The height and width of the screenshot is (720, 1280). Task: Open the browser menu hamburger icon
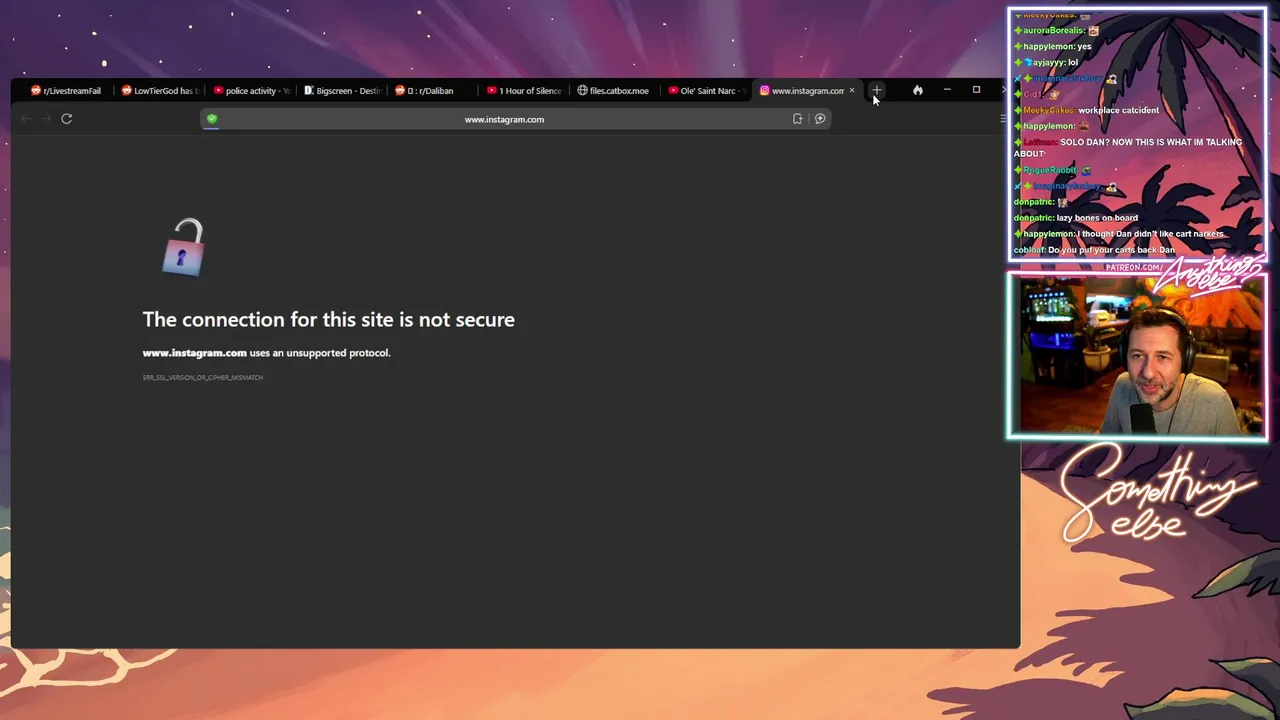[x=1003, y=119]
